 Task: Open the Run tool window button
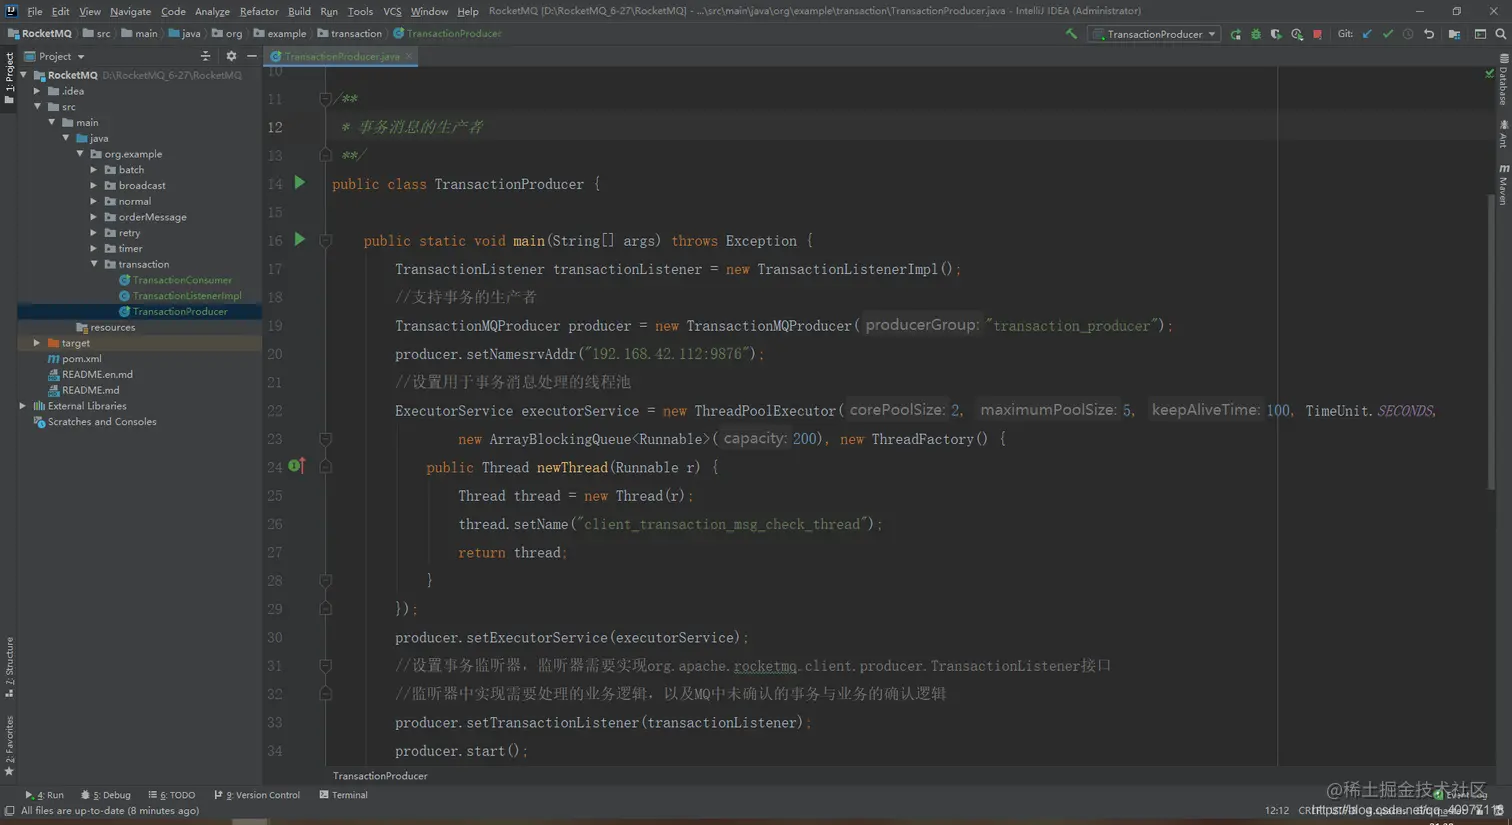click(44, 795)
